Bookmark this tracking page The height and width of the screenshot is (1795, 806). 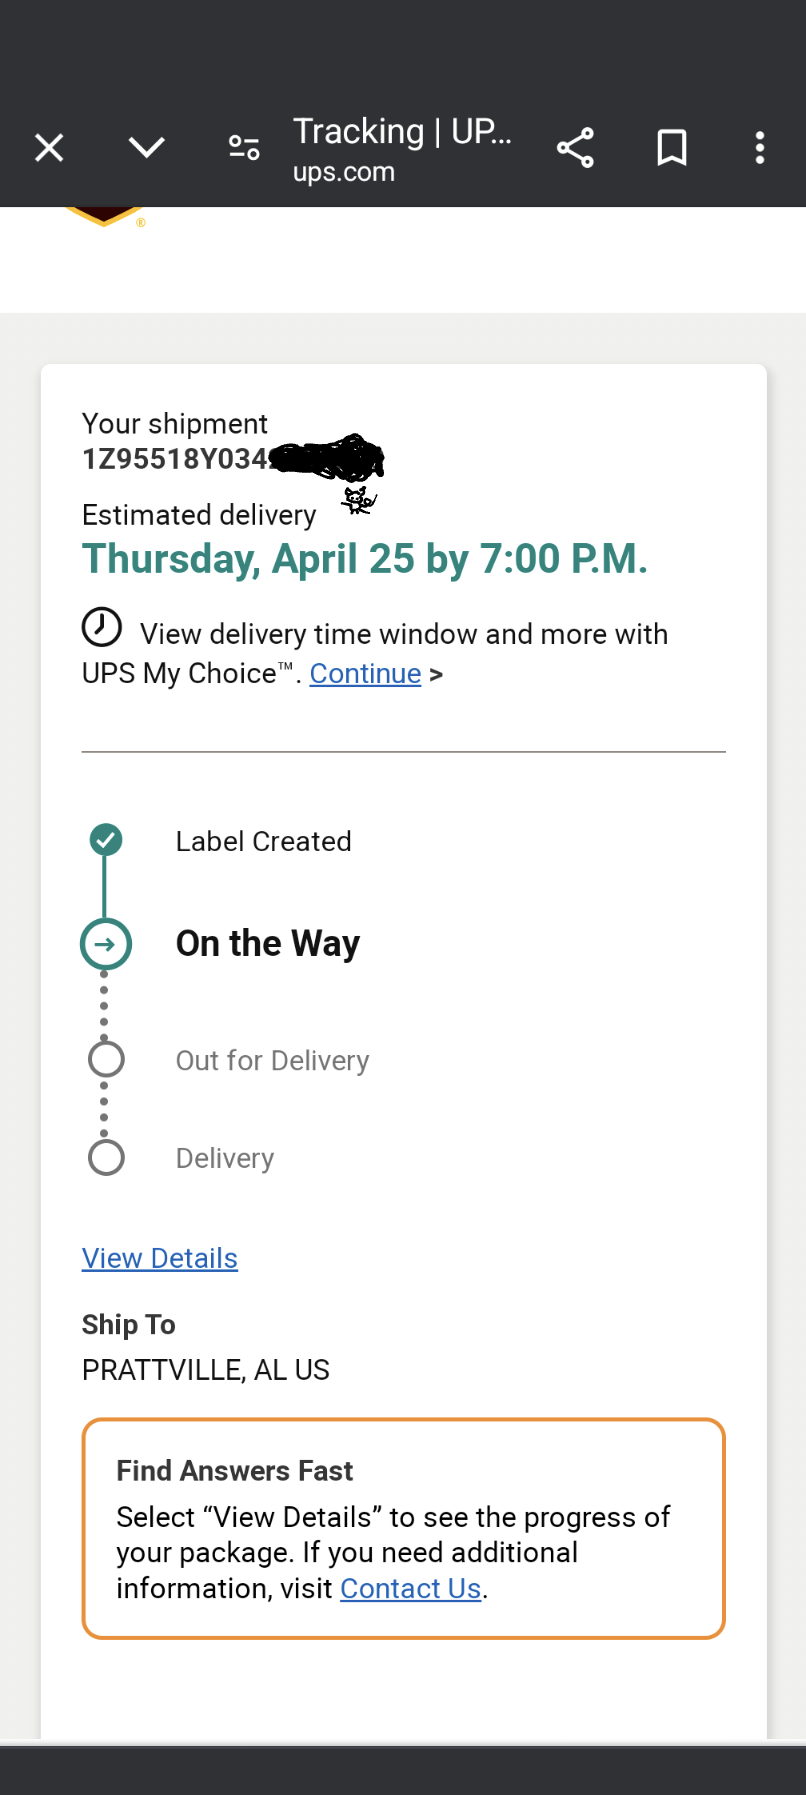[x=671, y=148]
